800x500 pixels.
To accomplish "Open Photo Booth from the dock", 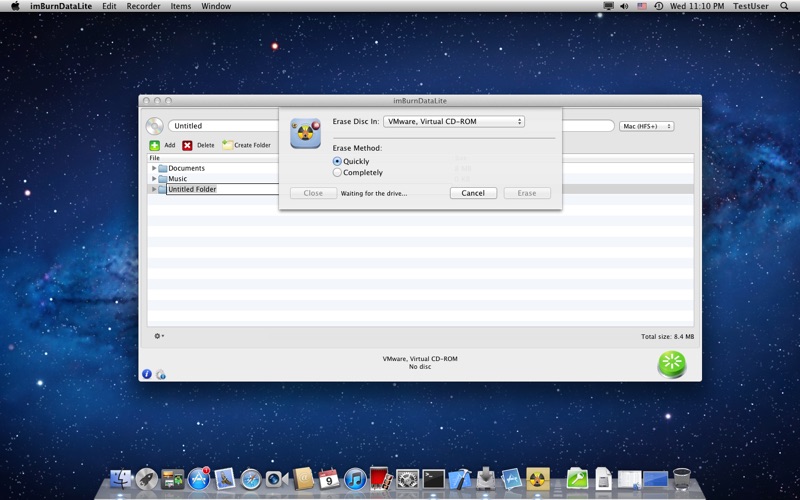I will (x=381, y=480).
